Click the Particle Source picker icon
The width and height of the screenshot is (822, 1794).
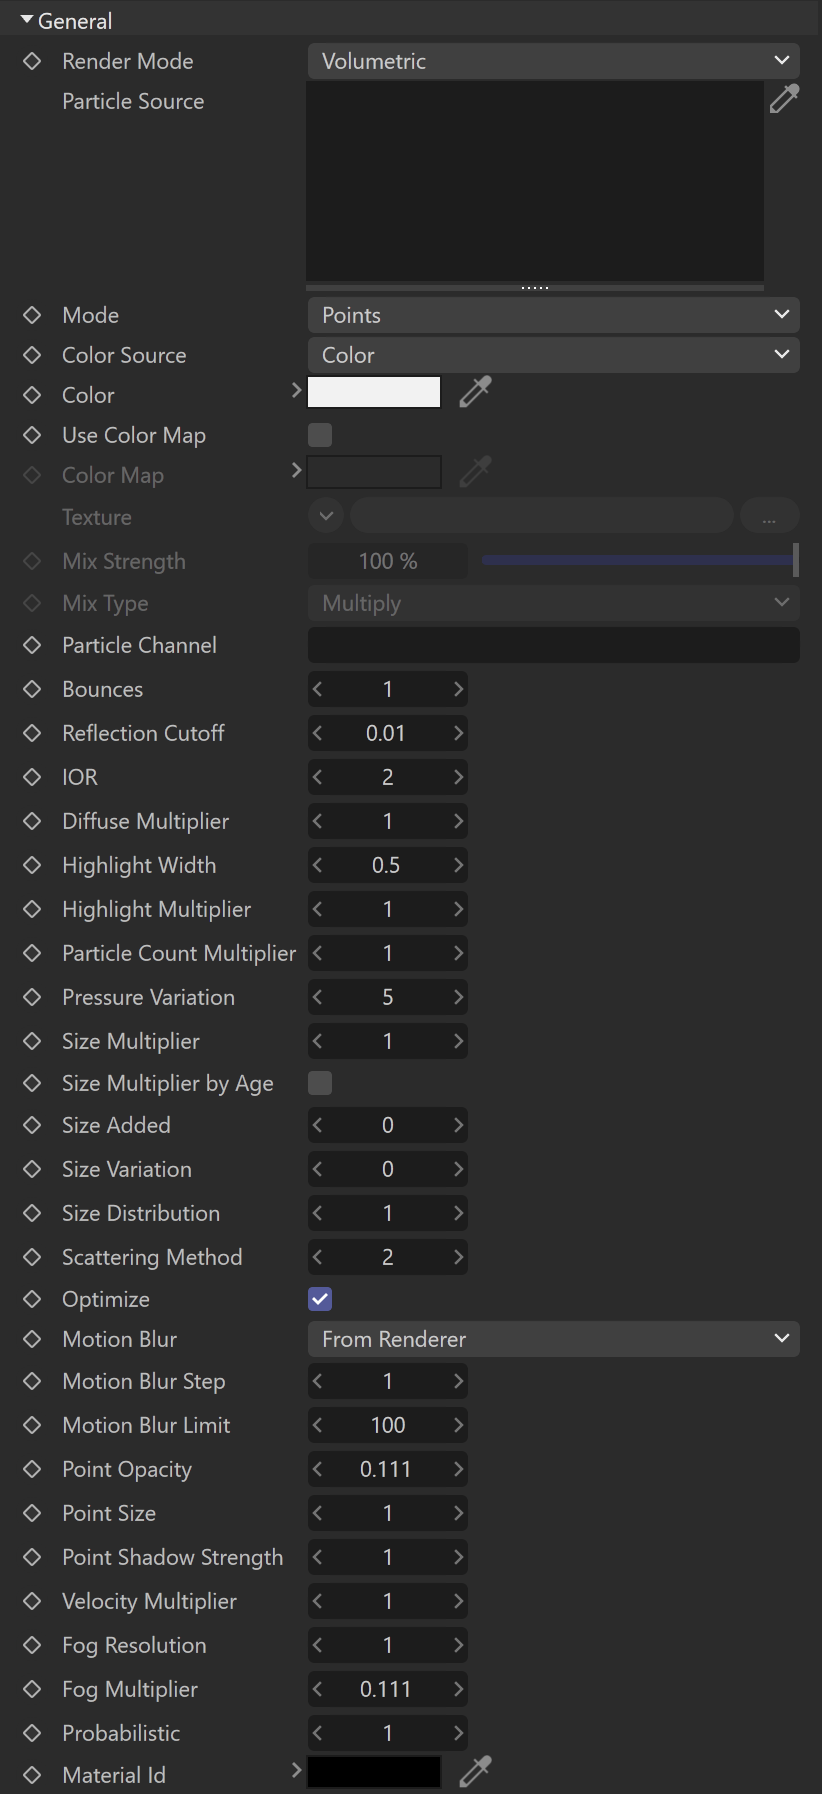tap(784, 98)
